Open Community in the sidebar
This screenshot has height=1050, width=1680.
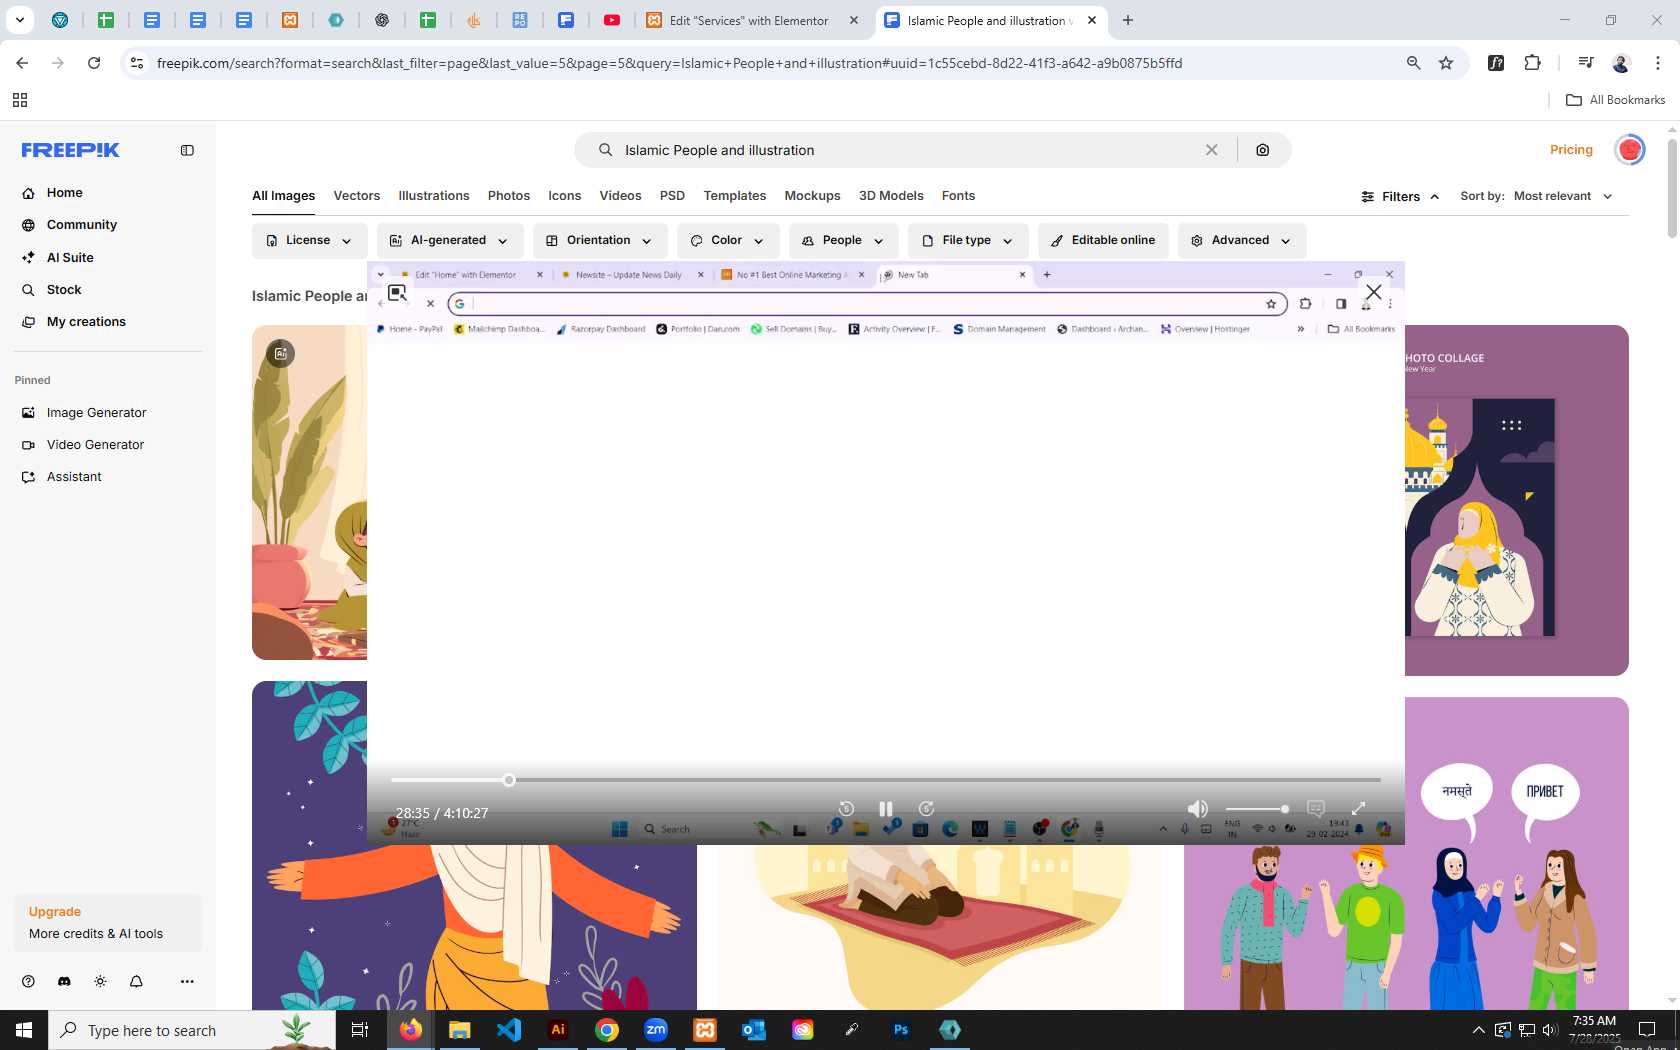click(x=81, y=225)
